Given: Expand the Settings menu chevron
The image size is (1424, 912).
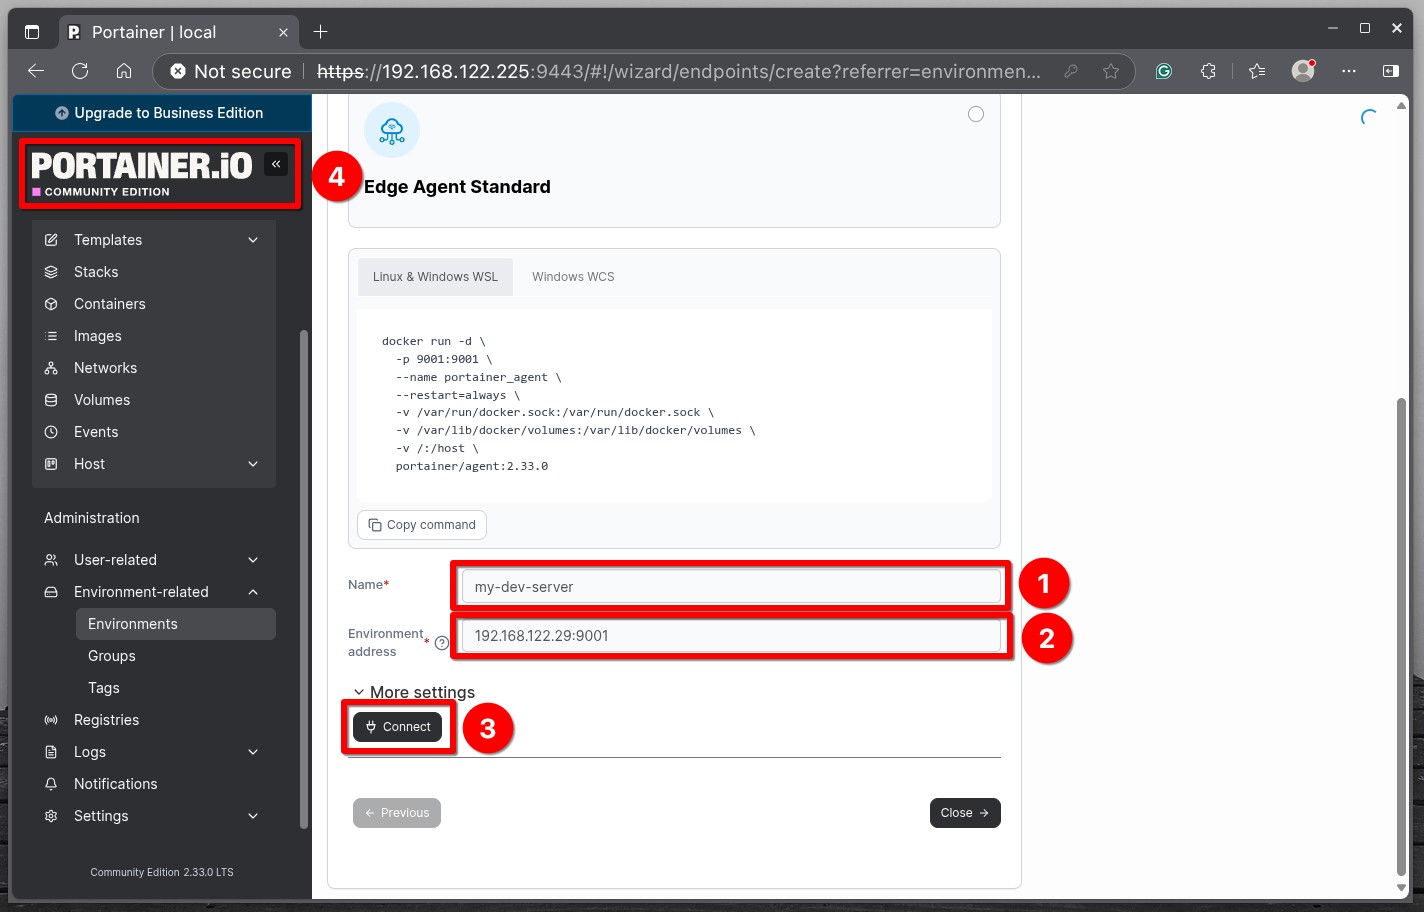Looking at the screenshot, I should point(253,816).
